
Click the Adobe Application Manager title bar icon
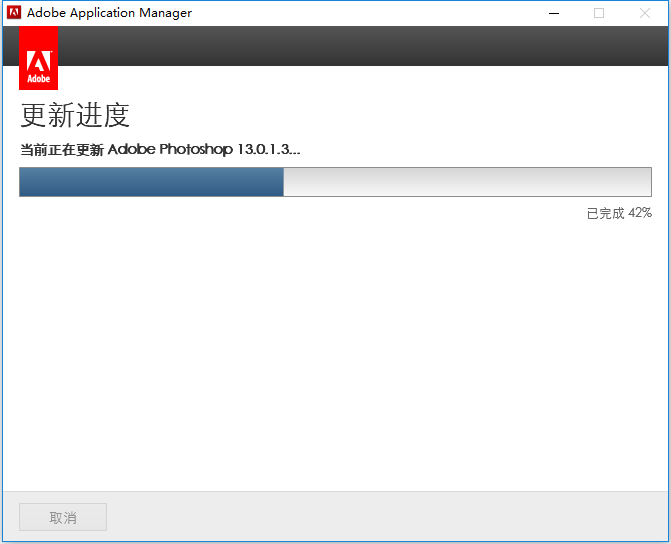14,12
